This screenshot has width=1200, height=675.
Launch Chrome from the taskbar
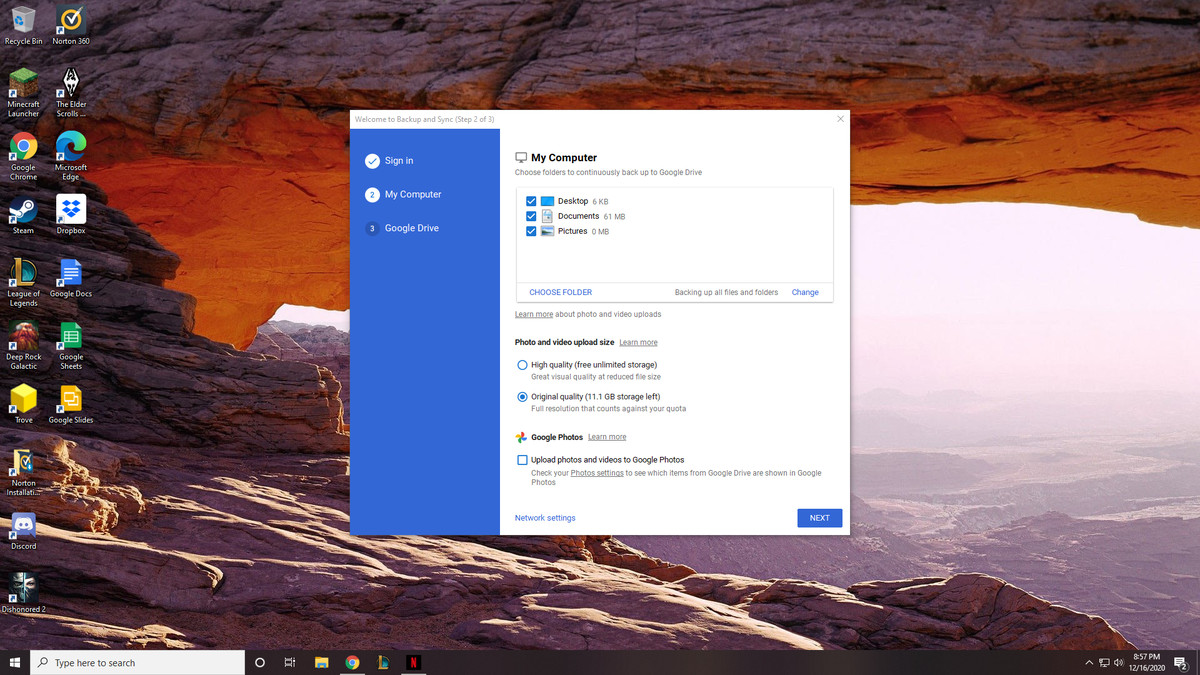pyautogui.click(x=352, y=662)
